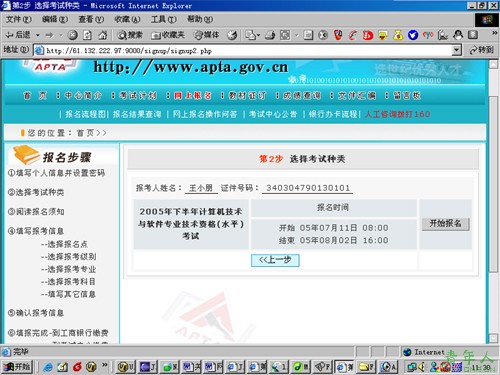Click the <<上一步 previous step button

pyautogui.click(x=275, y=260)
